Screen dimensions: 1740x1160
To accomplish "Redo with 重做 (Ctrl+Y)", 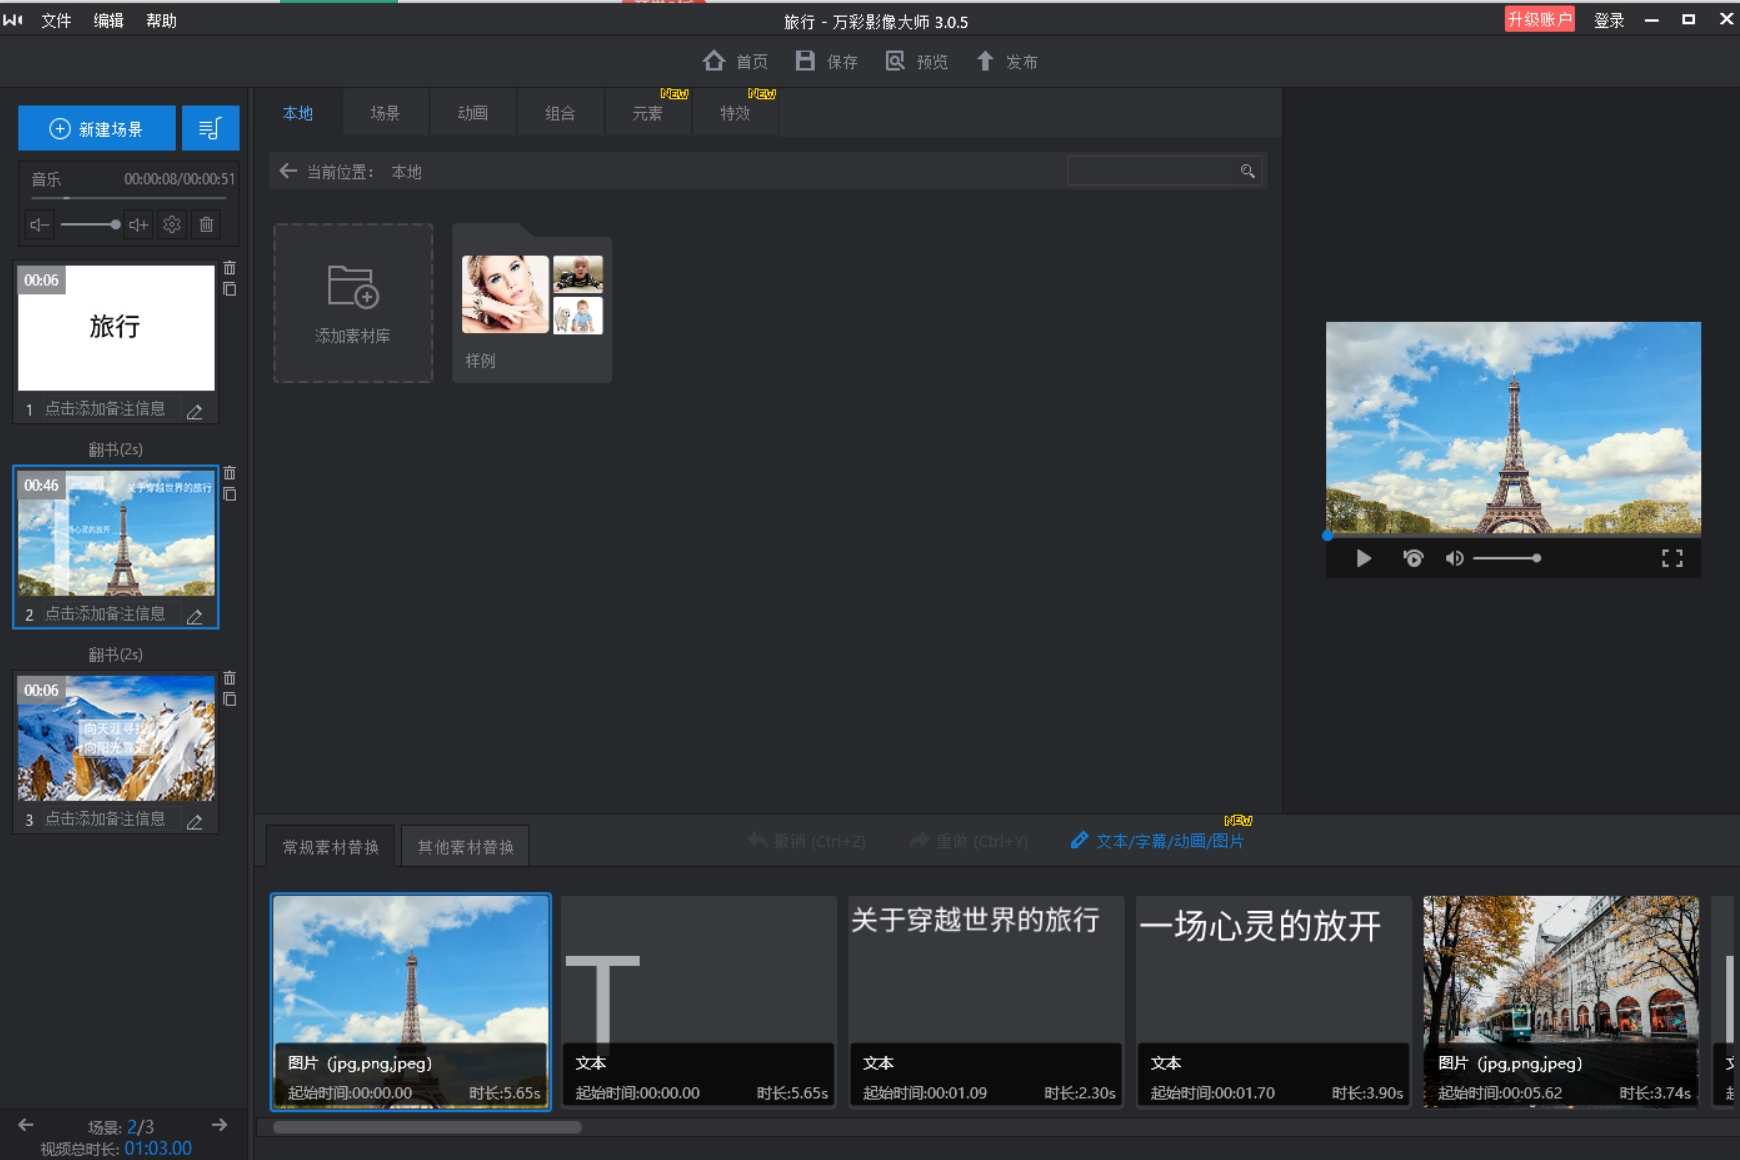I will (x=969, y=841).
